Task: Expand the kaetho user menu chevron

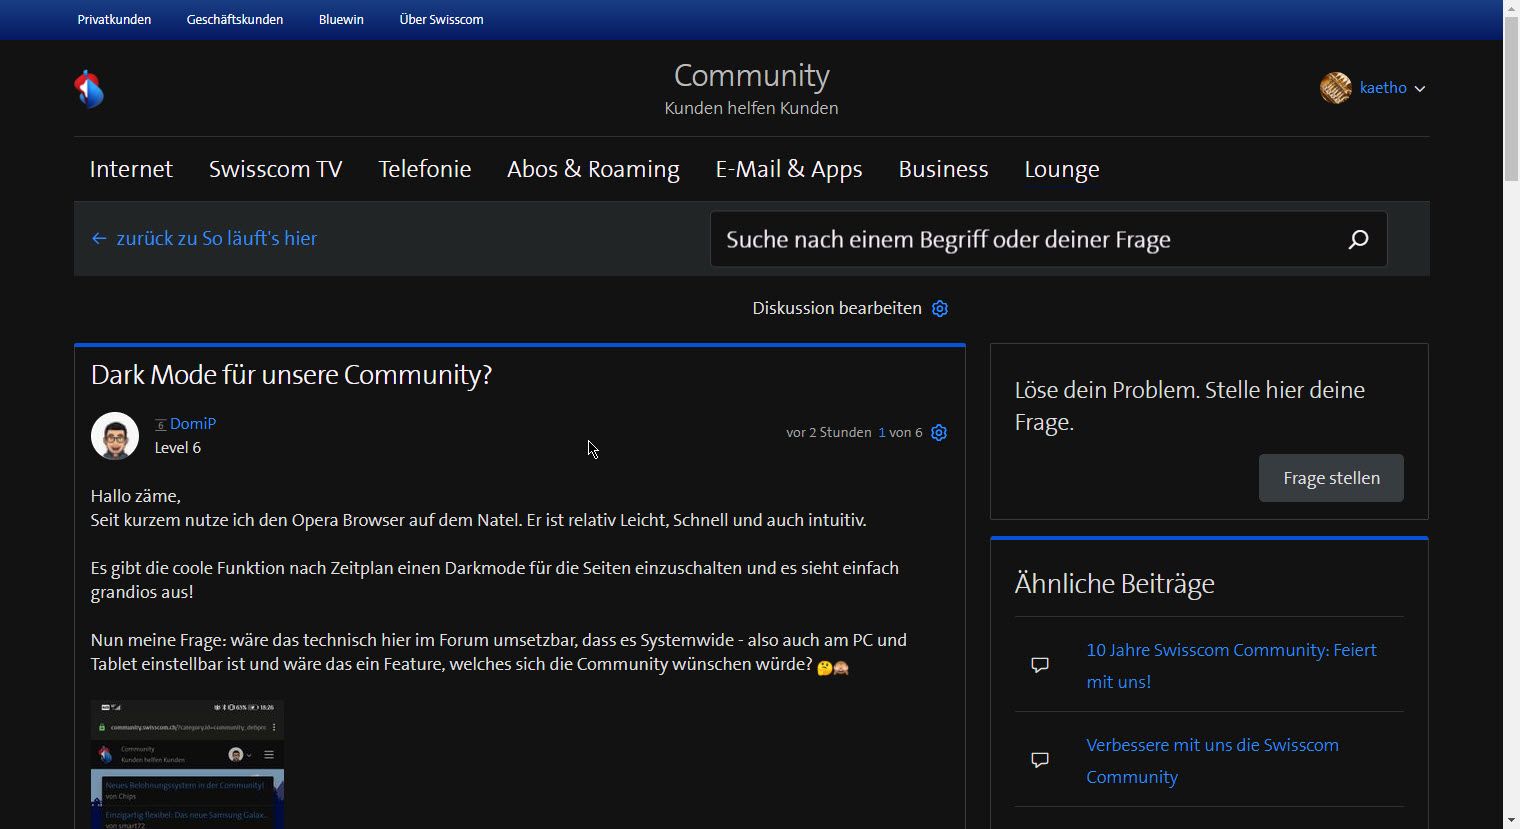Action: pyautogui.click(x=1420, y=89)
